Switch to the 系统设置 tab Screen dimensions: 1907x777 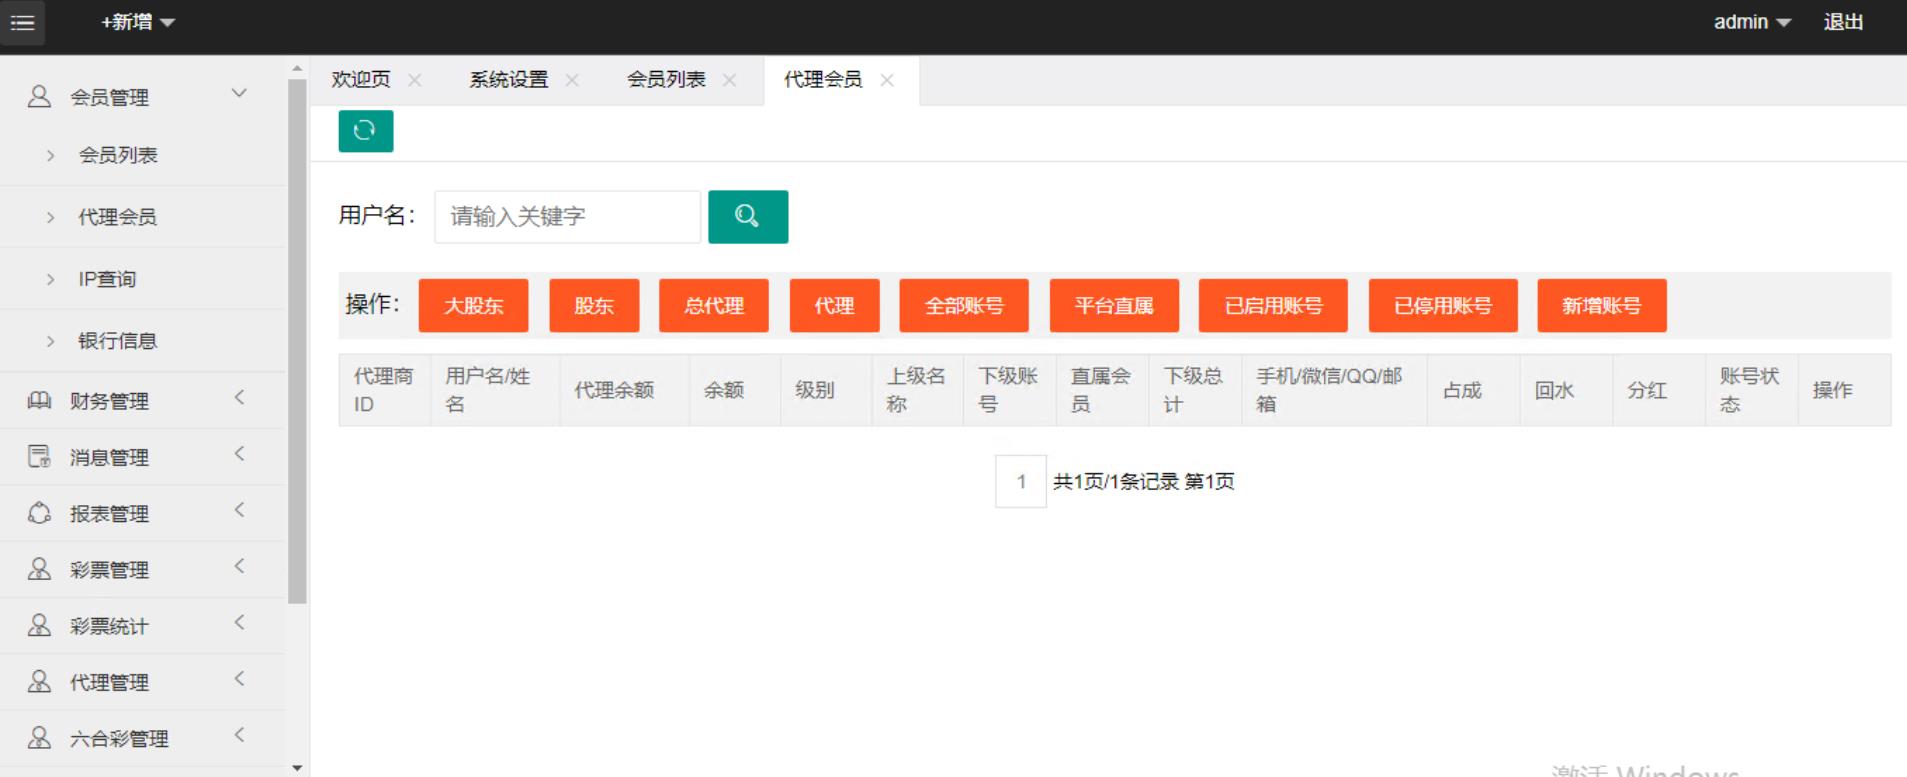508,80
